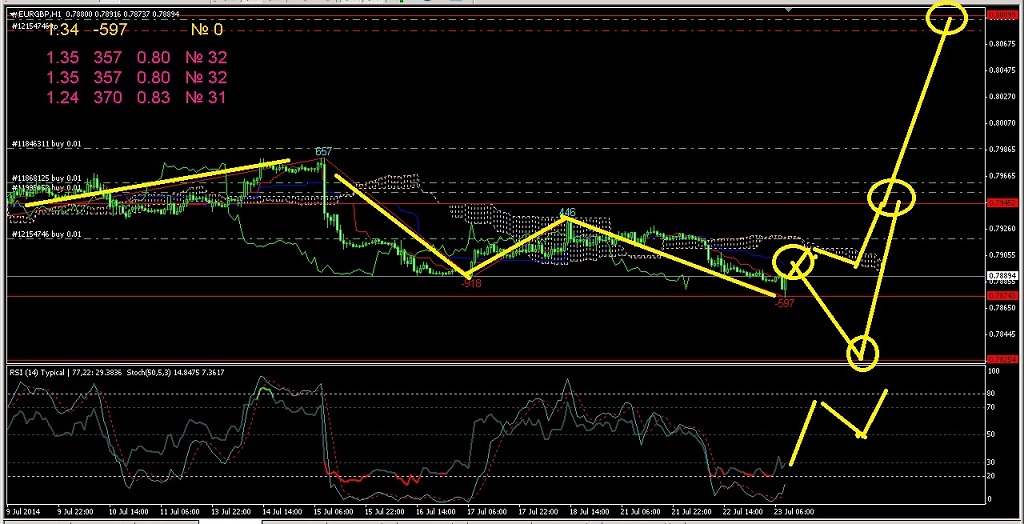Click the red trough label -918
The image size is (1024, 524).
pos(471,284)
